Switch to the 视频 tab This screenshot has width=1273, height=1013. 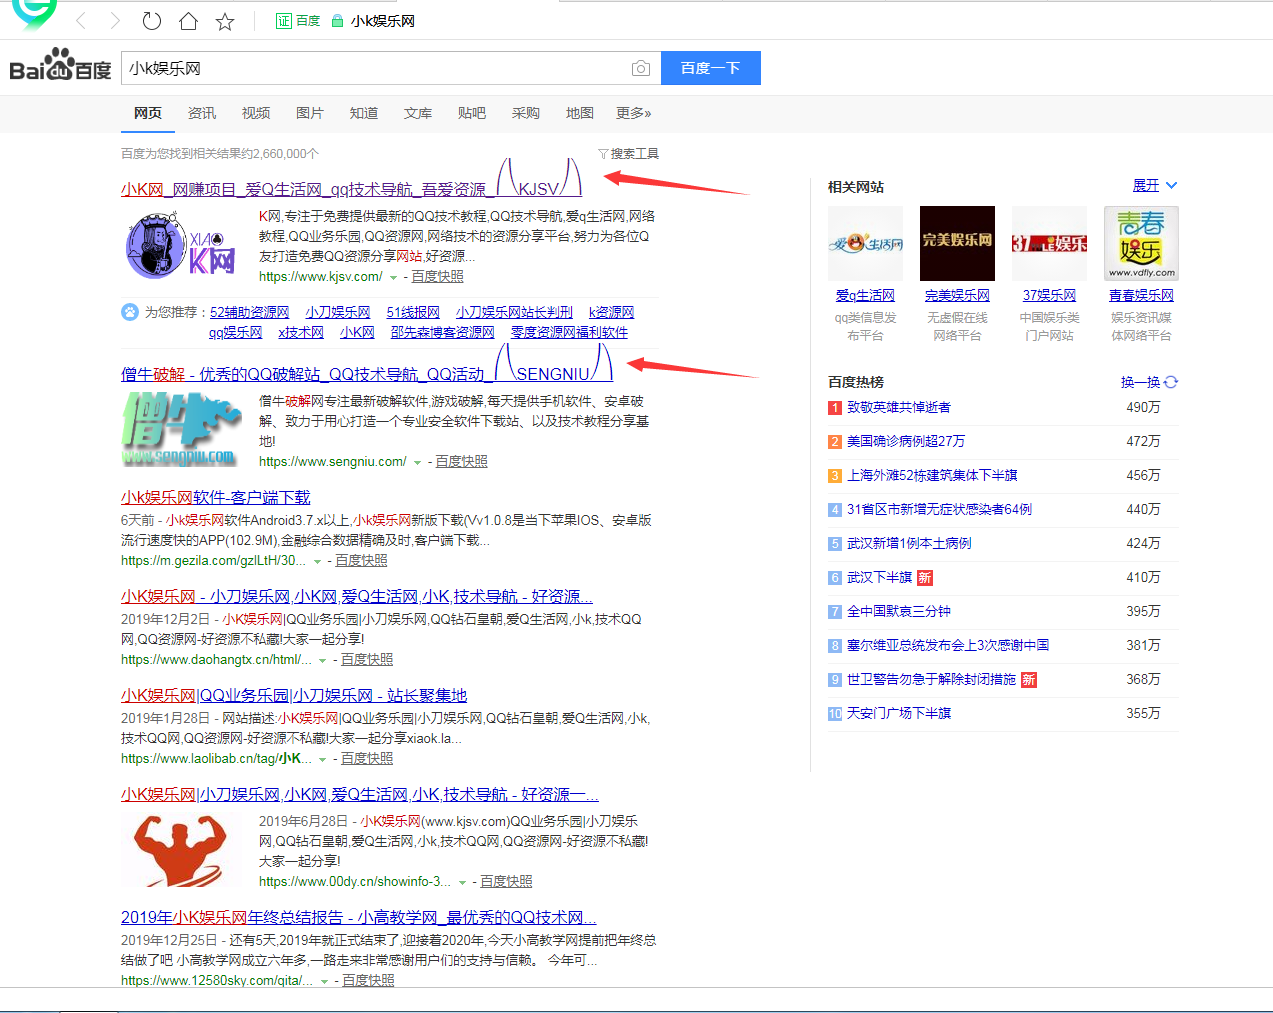(x=256, y=113)
